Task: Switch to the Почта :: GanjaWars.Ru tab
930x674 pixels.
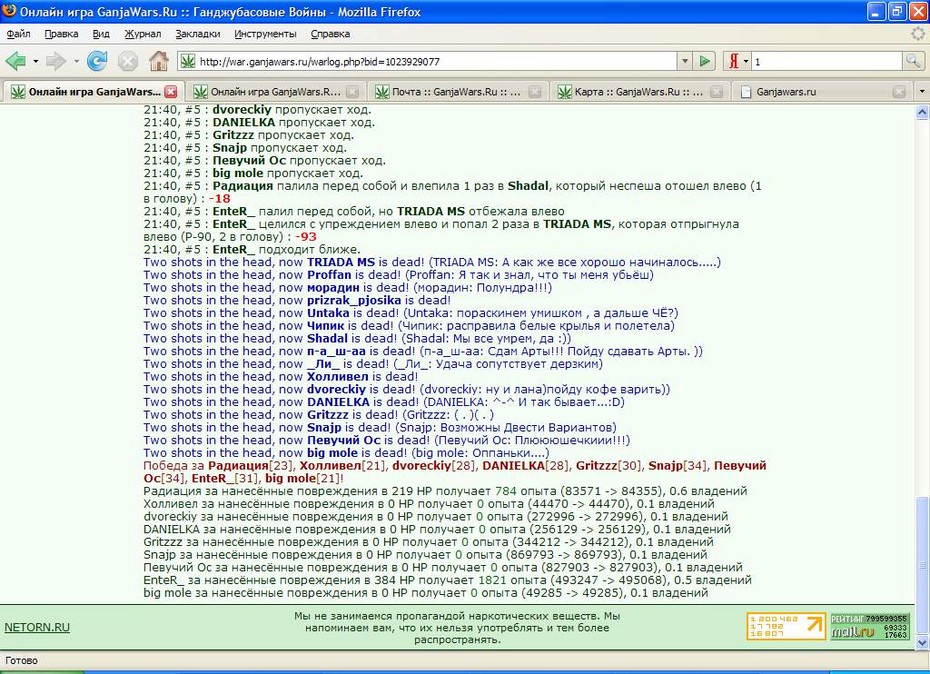Action: point(456,91)
